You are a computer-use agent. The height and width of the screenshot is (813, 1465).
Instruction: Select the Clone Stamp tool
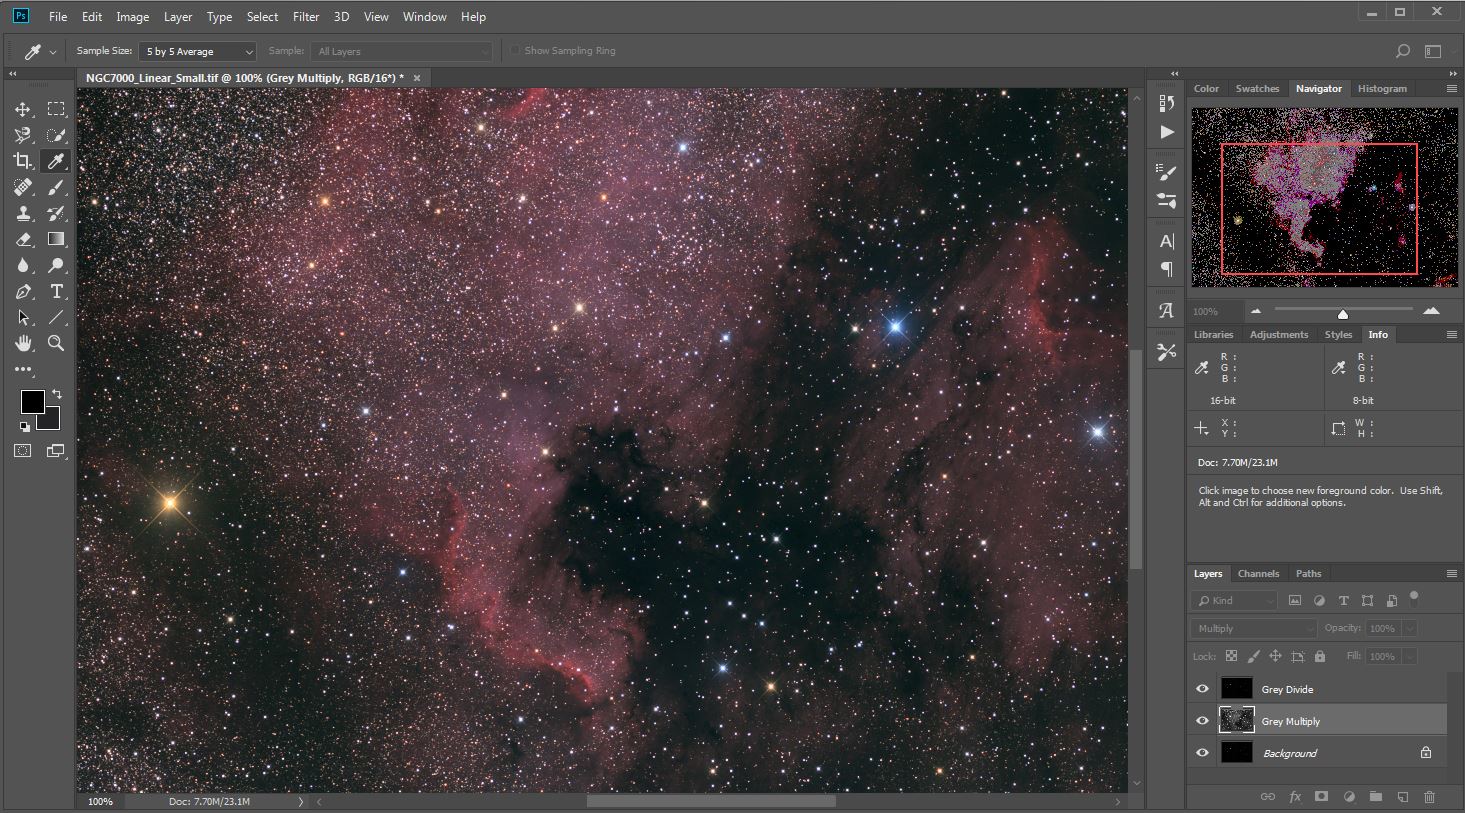[23, 213]
